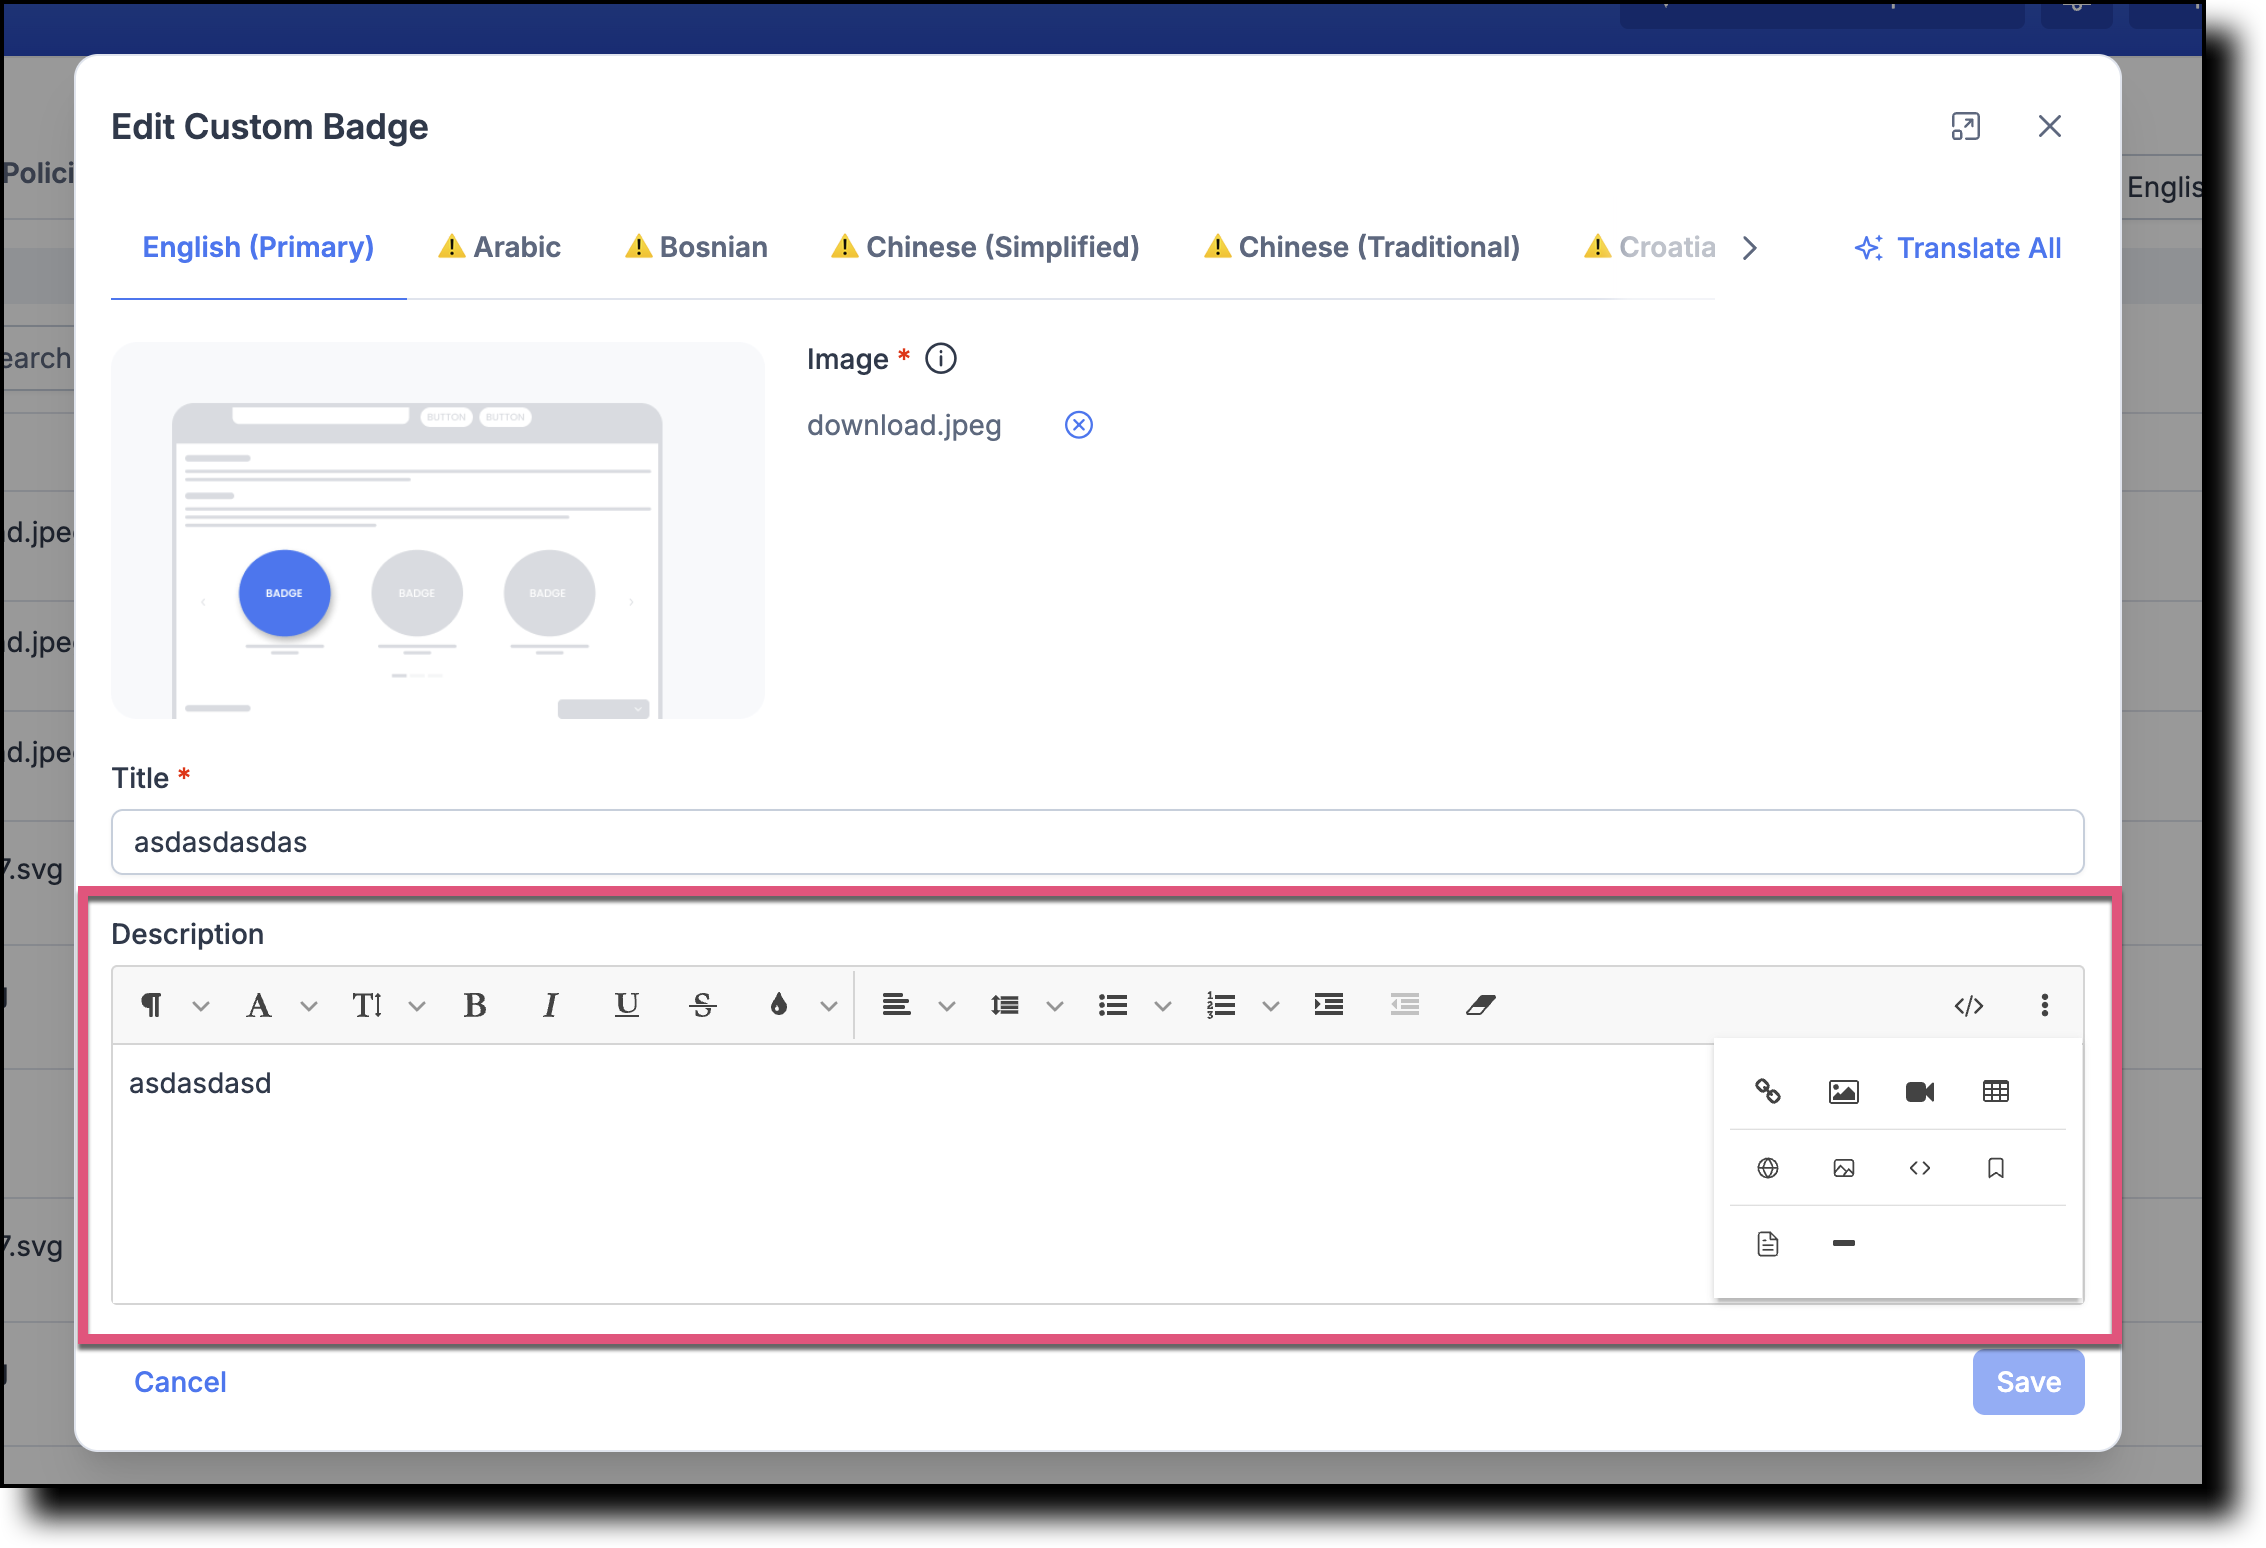Toggle bold formatting
The height and width of the screenshot is (1548, 2266).
pyautogui.click(x=475, y=1005)
